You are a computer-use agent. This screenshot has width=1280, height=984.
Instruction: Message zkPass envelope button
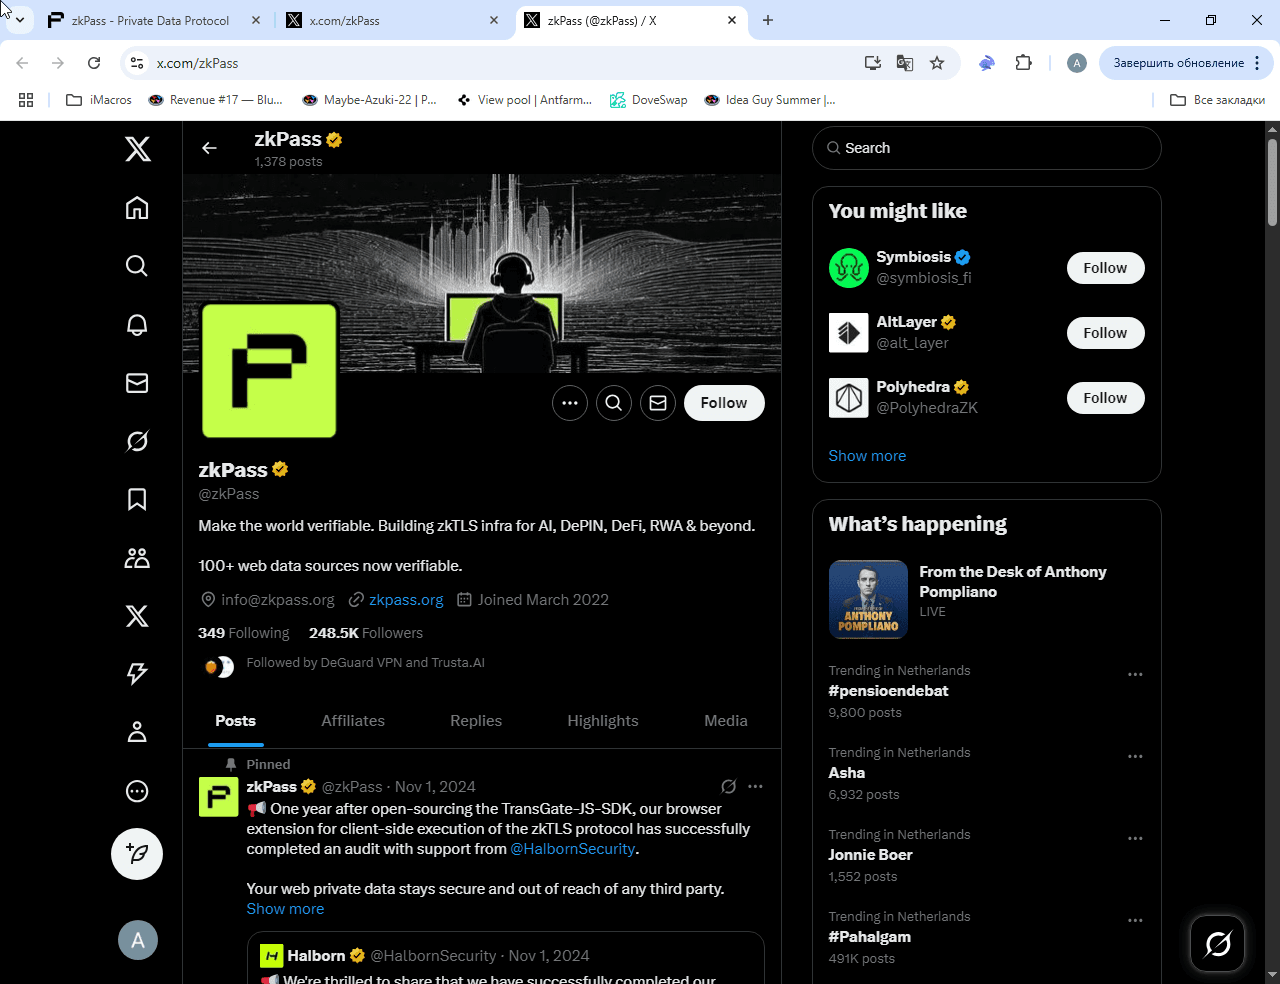tap(658, 403)
